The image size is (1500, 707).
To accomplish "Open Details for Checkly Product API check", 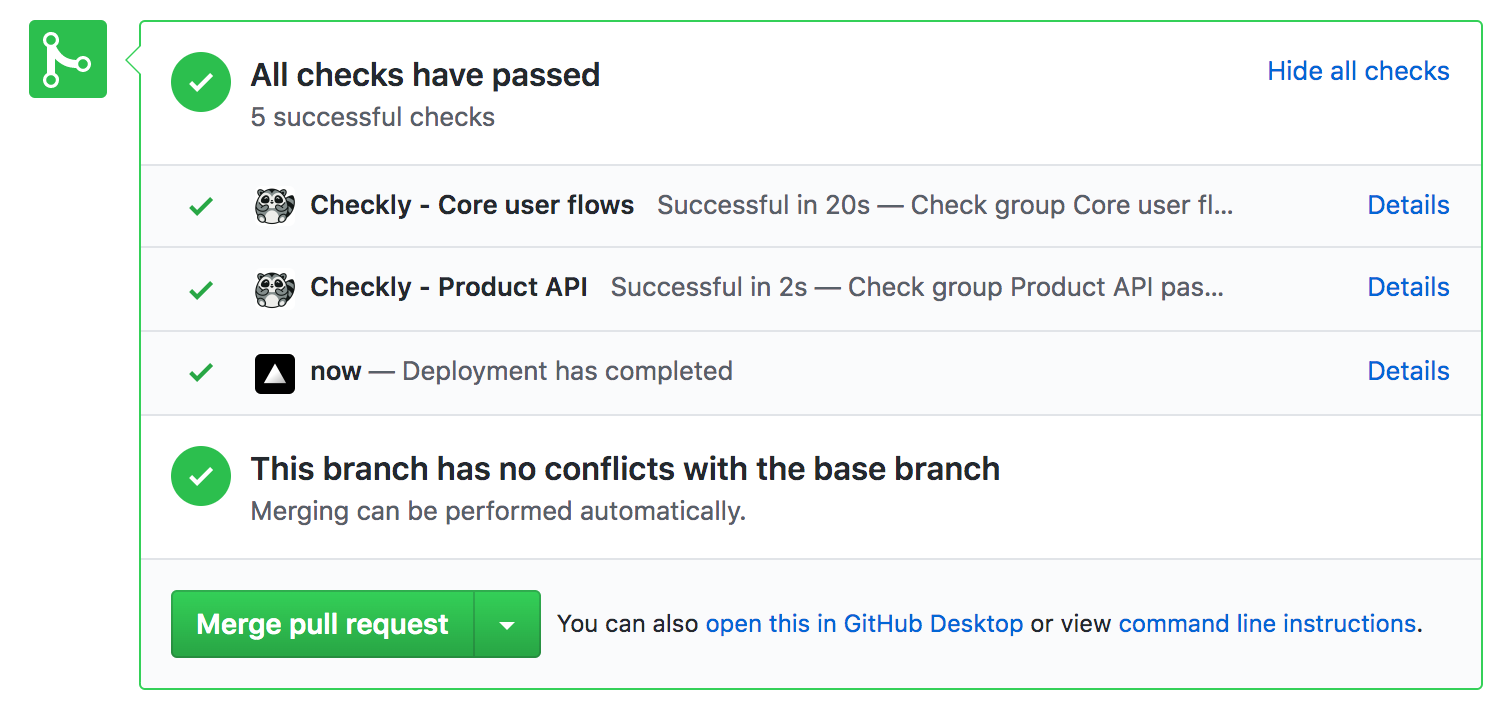I will click(x=1408, y=288).
